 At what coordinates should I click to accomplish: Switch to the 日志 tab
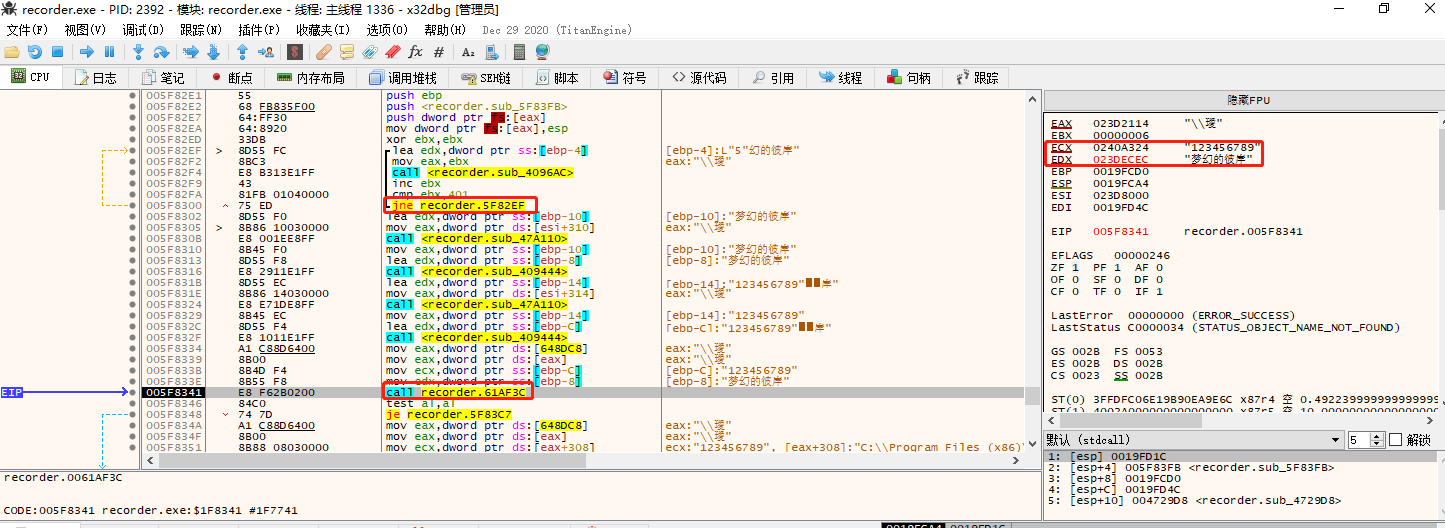94,77
